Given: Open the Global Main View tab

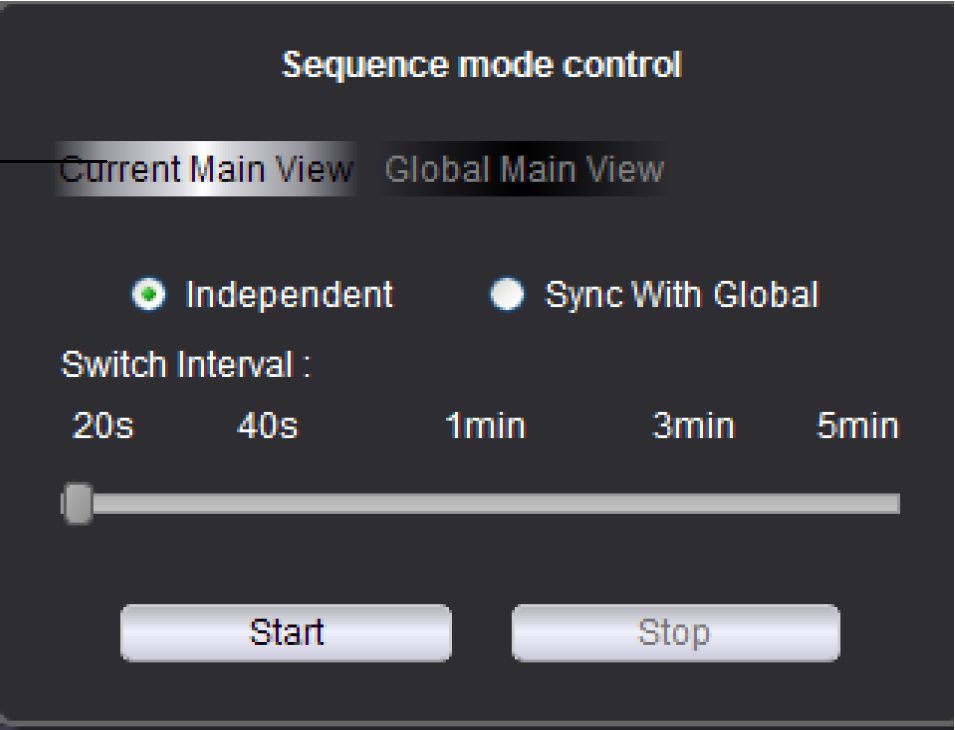Looking at the screenshot, I should pos(523,169).
